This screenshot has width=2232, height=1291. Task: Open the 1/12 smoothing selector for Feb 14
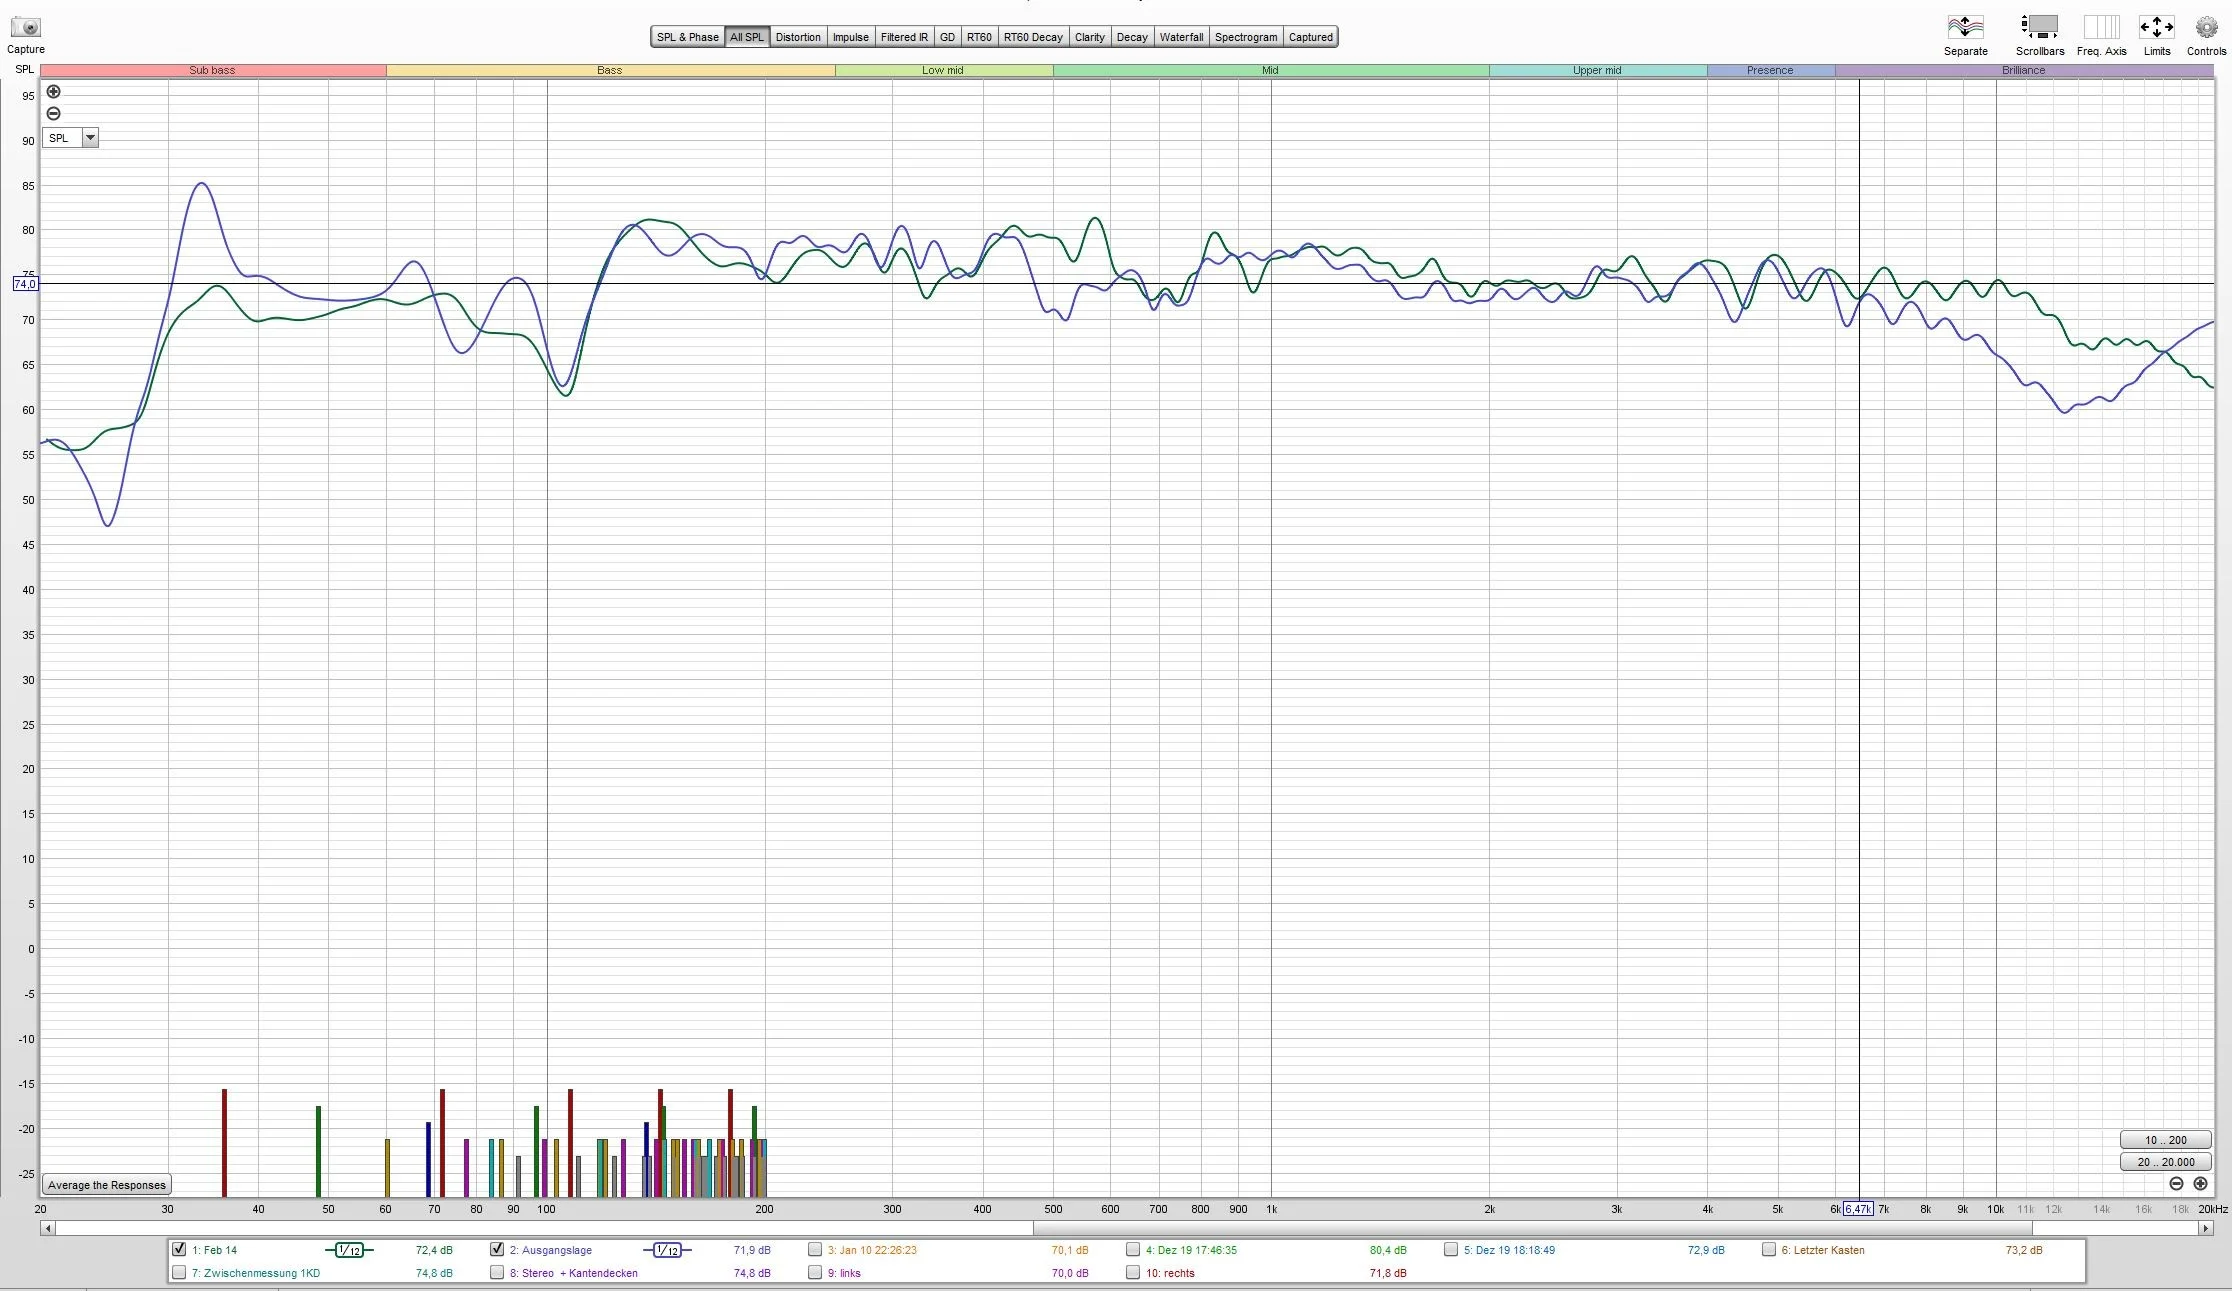pyautogui.click(x=349, y=1250)
